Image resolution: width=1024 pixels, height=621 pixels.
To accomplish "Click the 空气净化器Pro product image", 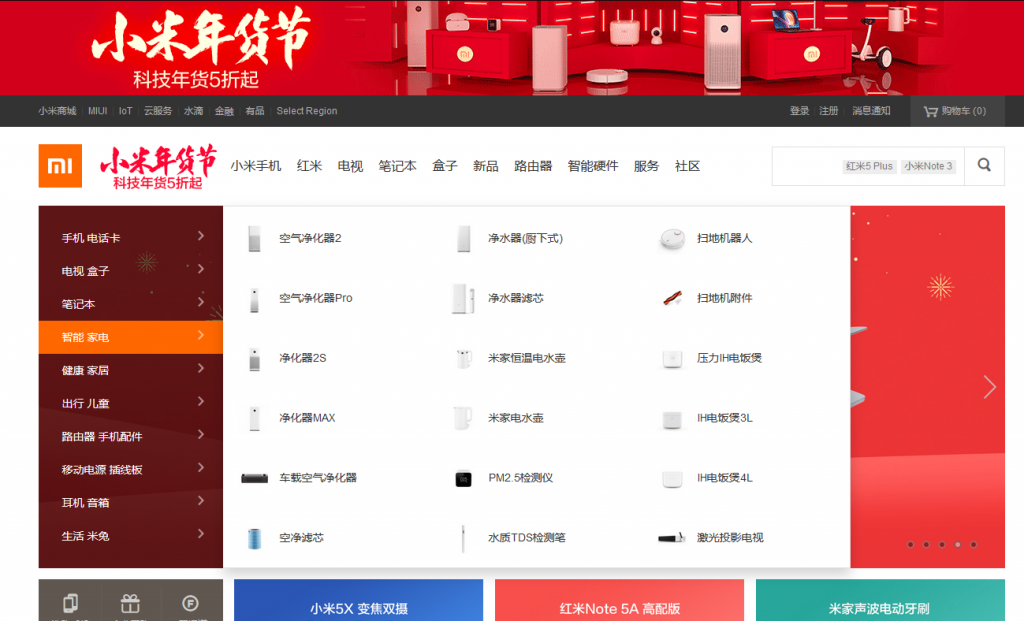I will [255, 298].
